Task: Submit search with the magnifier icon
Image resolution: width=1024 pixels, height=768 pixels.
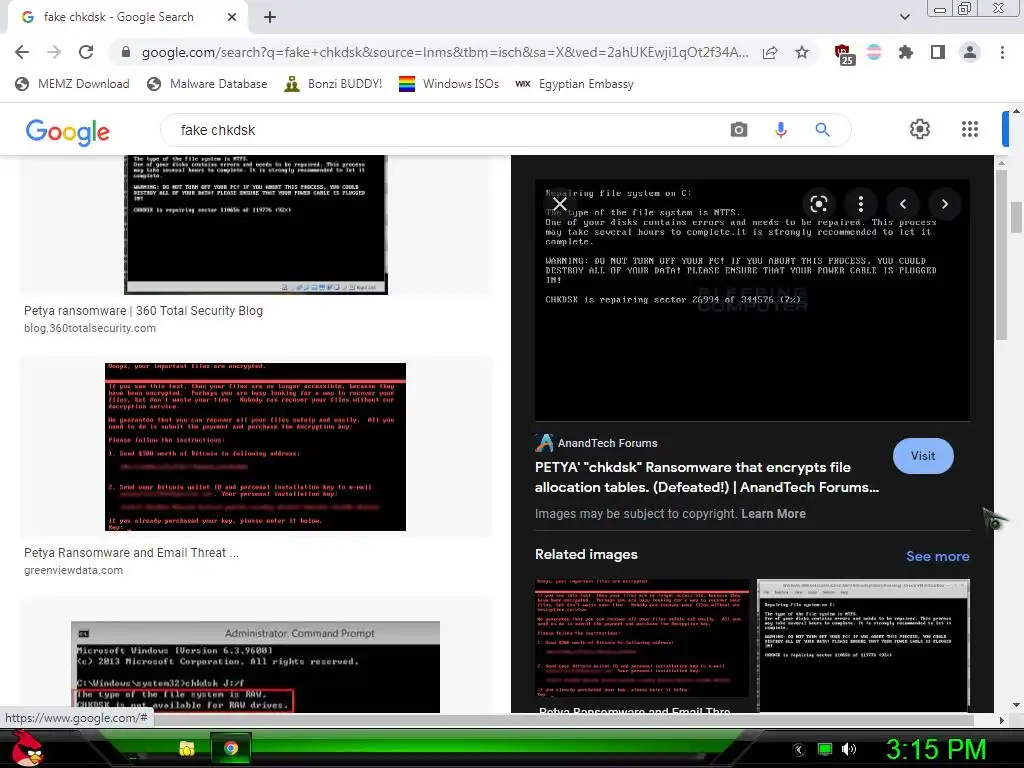Action: pos(822,129)
